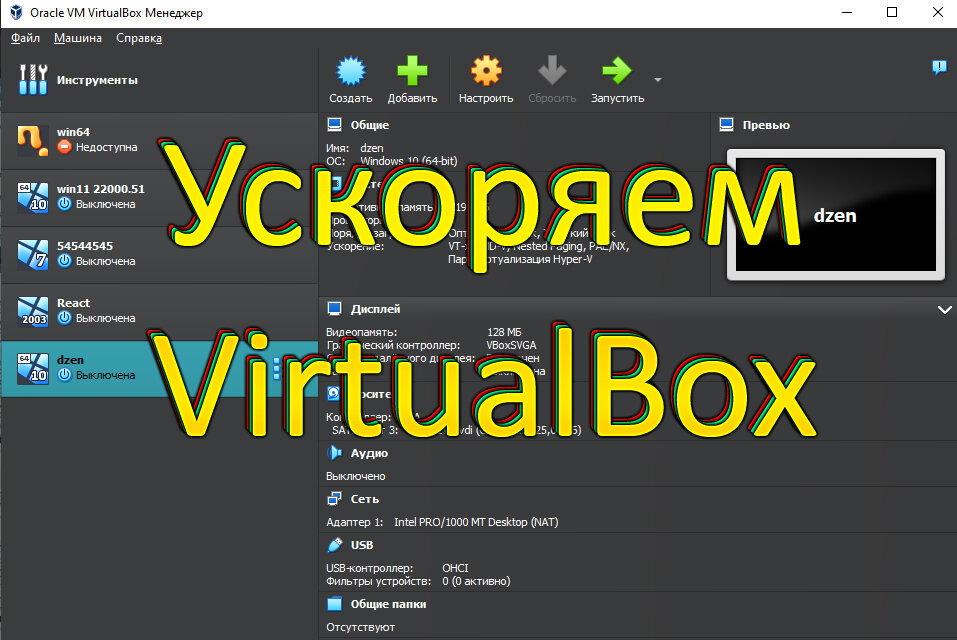Click the 128 МБ video memory value
Screen dimensions: 957x640
click(504, 332)
